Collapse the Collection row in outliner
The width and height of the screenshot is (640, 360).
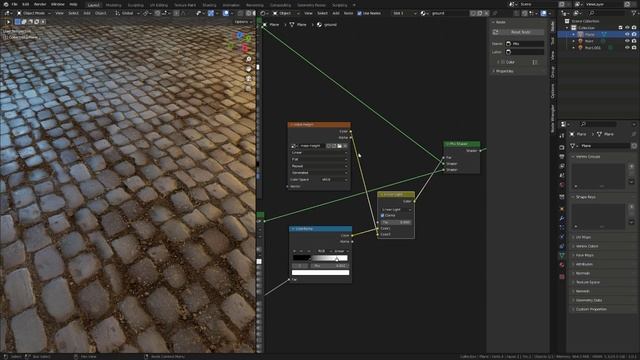(567, 28)
